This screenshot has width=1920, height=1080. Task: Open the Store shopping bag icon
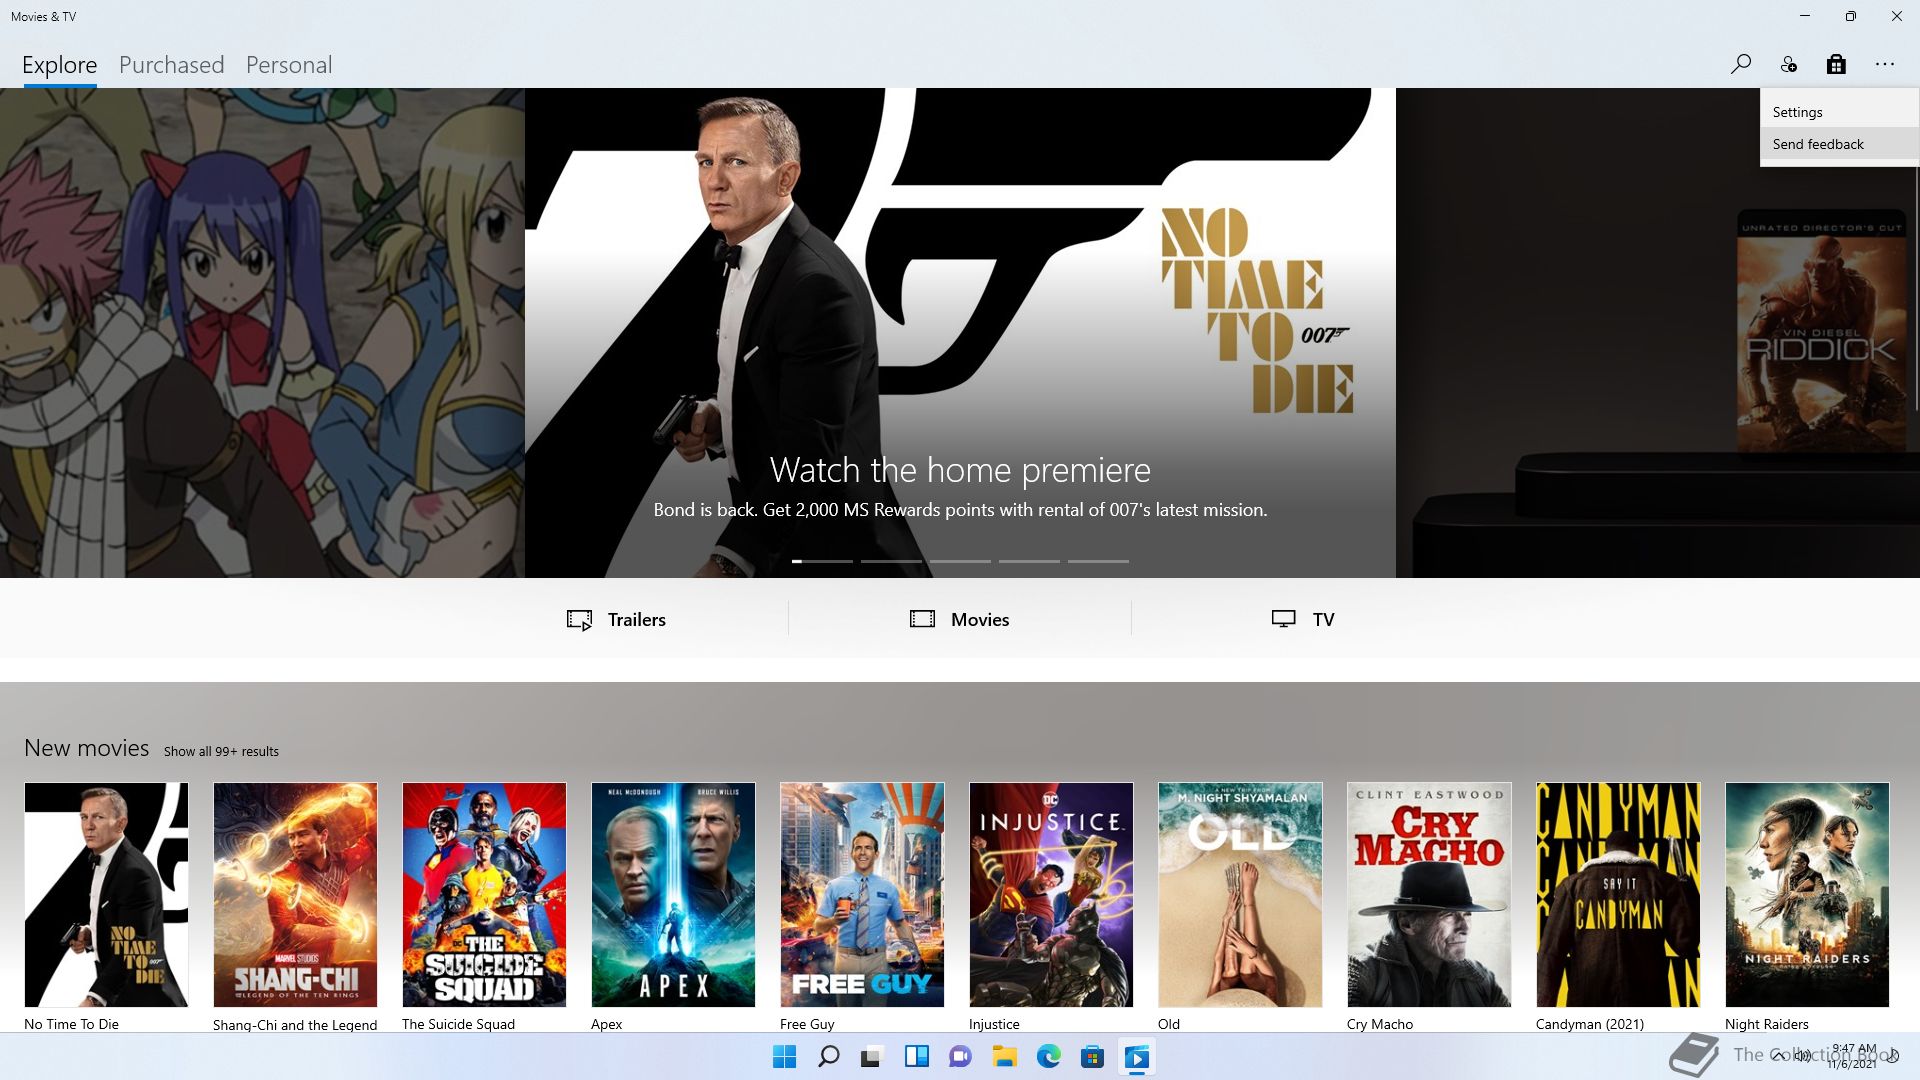coord(1836,64)
